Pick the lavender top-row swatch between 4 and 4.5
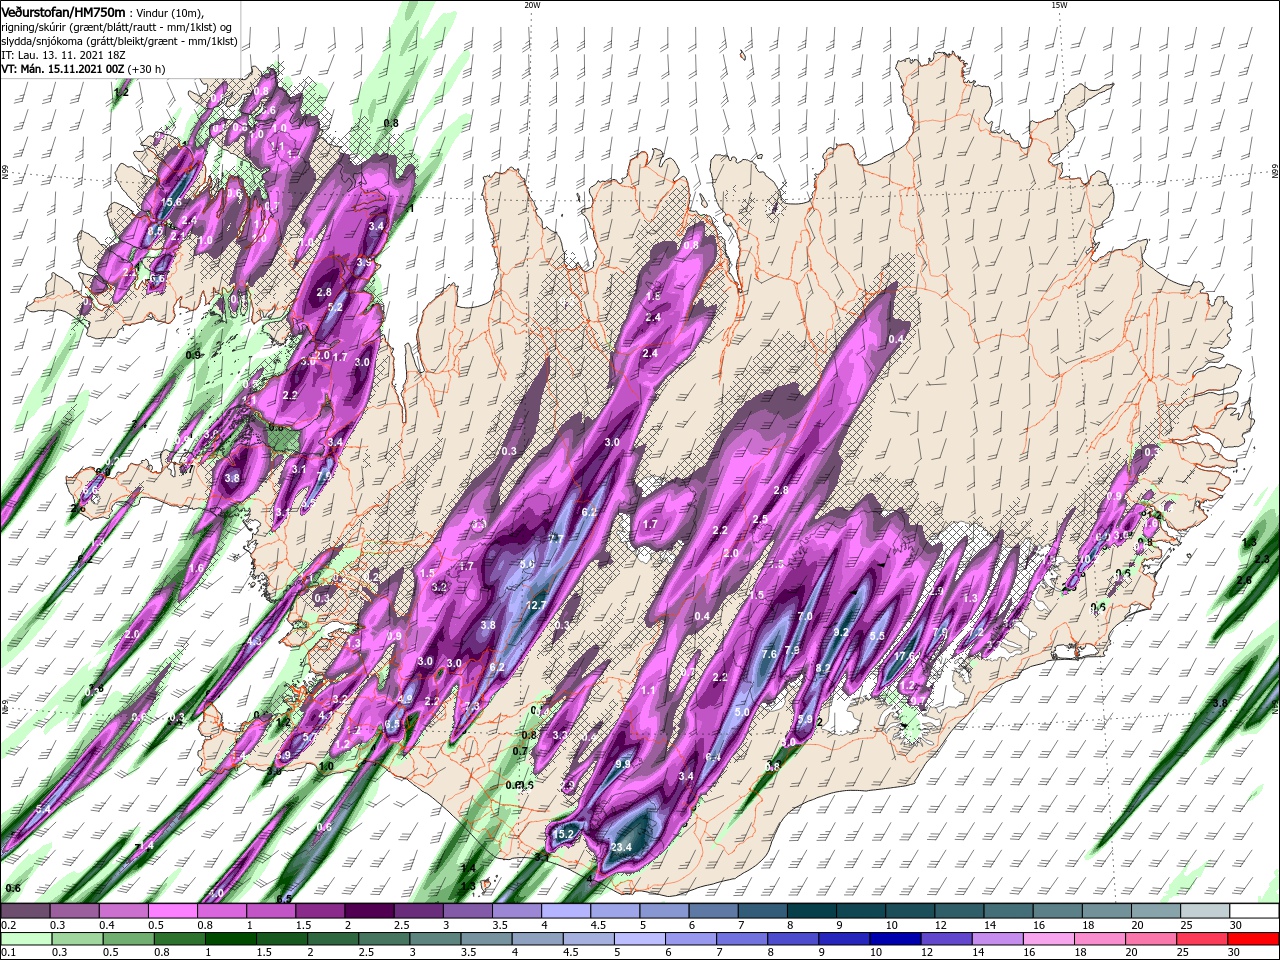Screen dimensions: 1280x960 pos(565,911)
